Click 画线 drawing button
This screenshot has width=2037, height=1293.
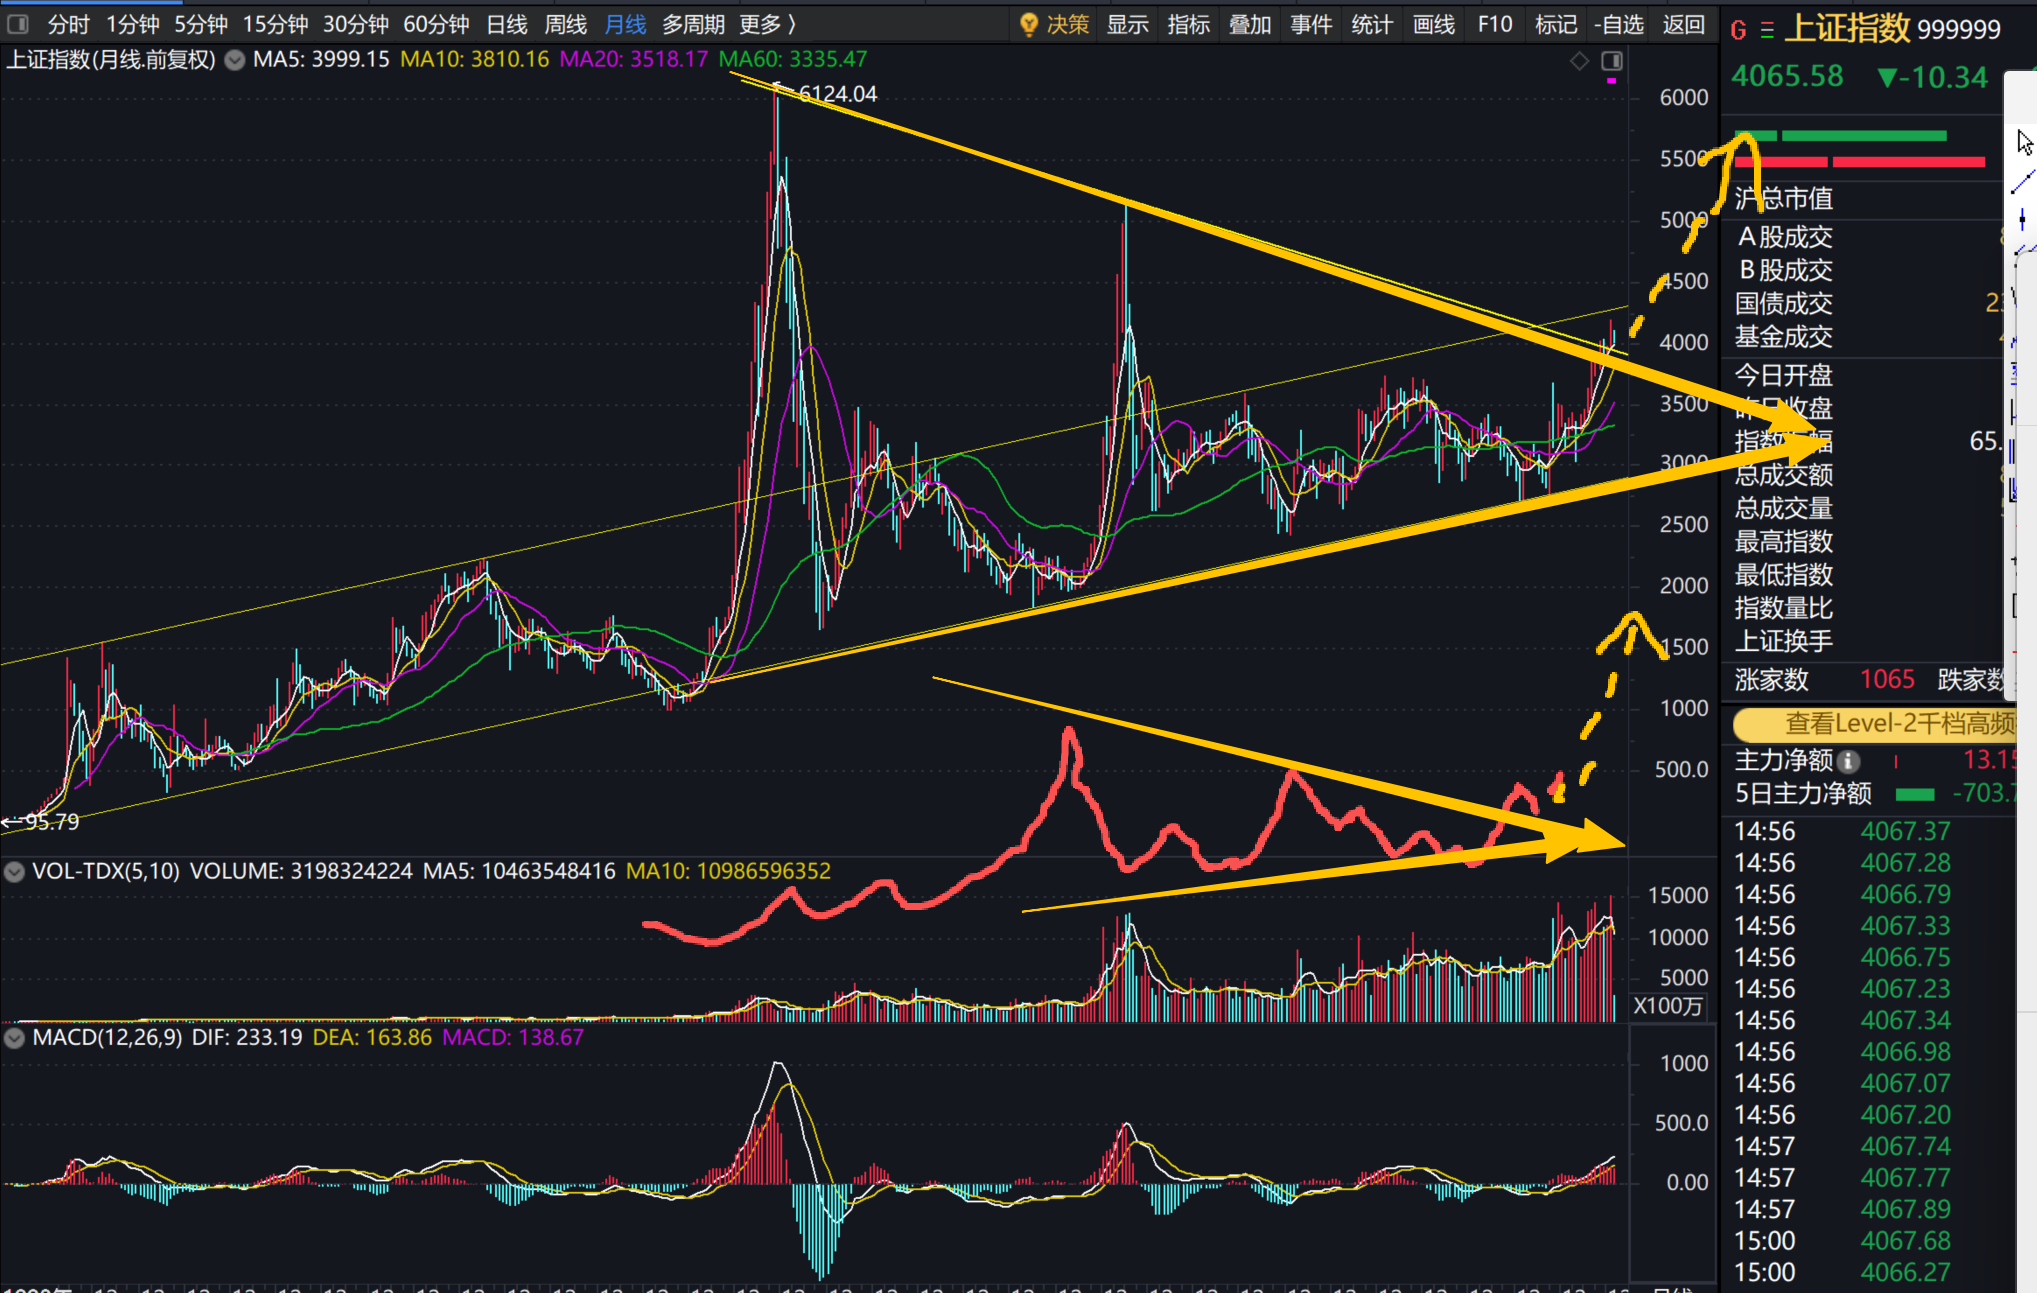click(1433, 24)
